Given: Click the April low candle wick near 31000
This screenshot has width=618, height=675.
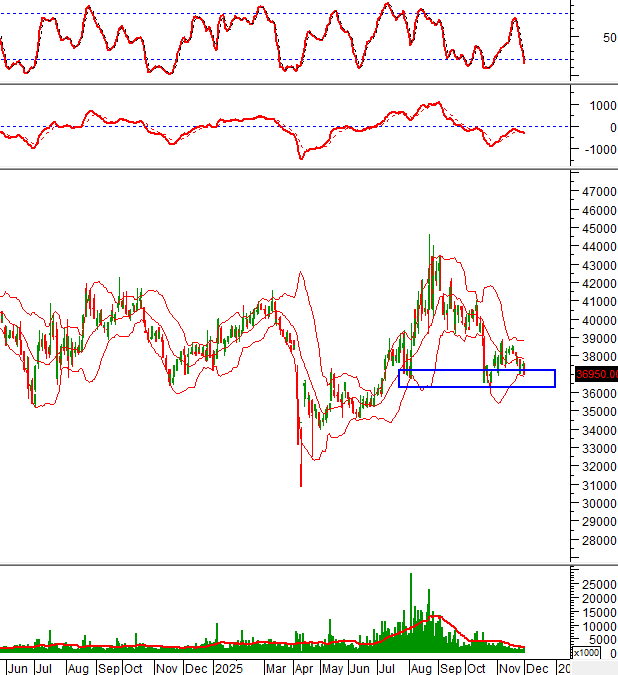Looking at the screenshot, I should click(301, 478).
